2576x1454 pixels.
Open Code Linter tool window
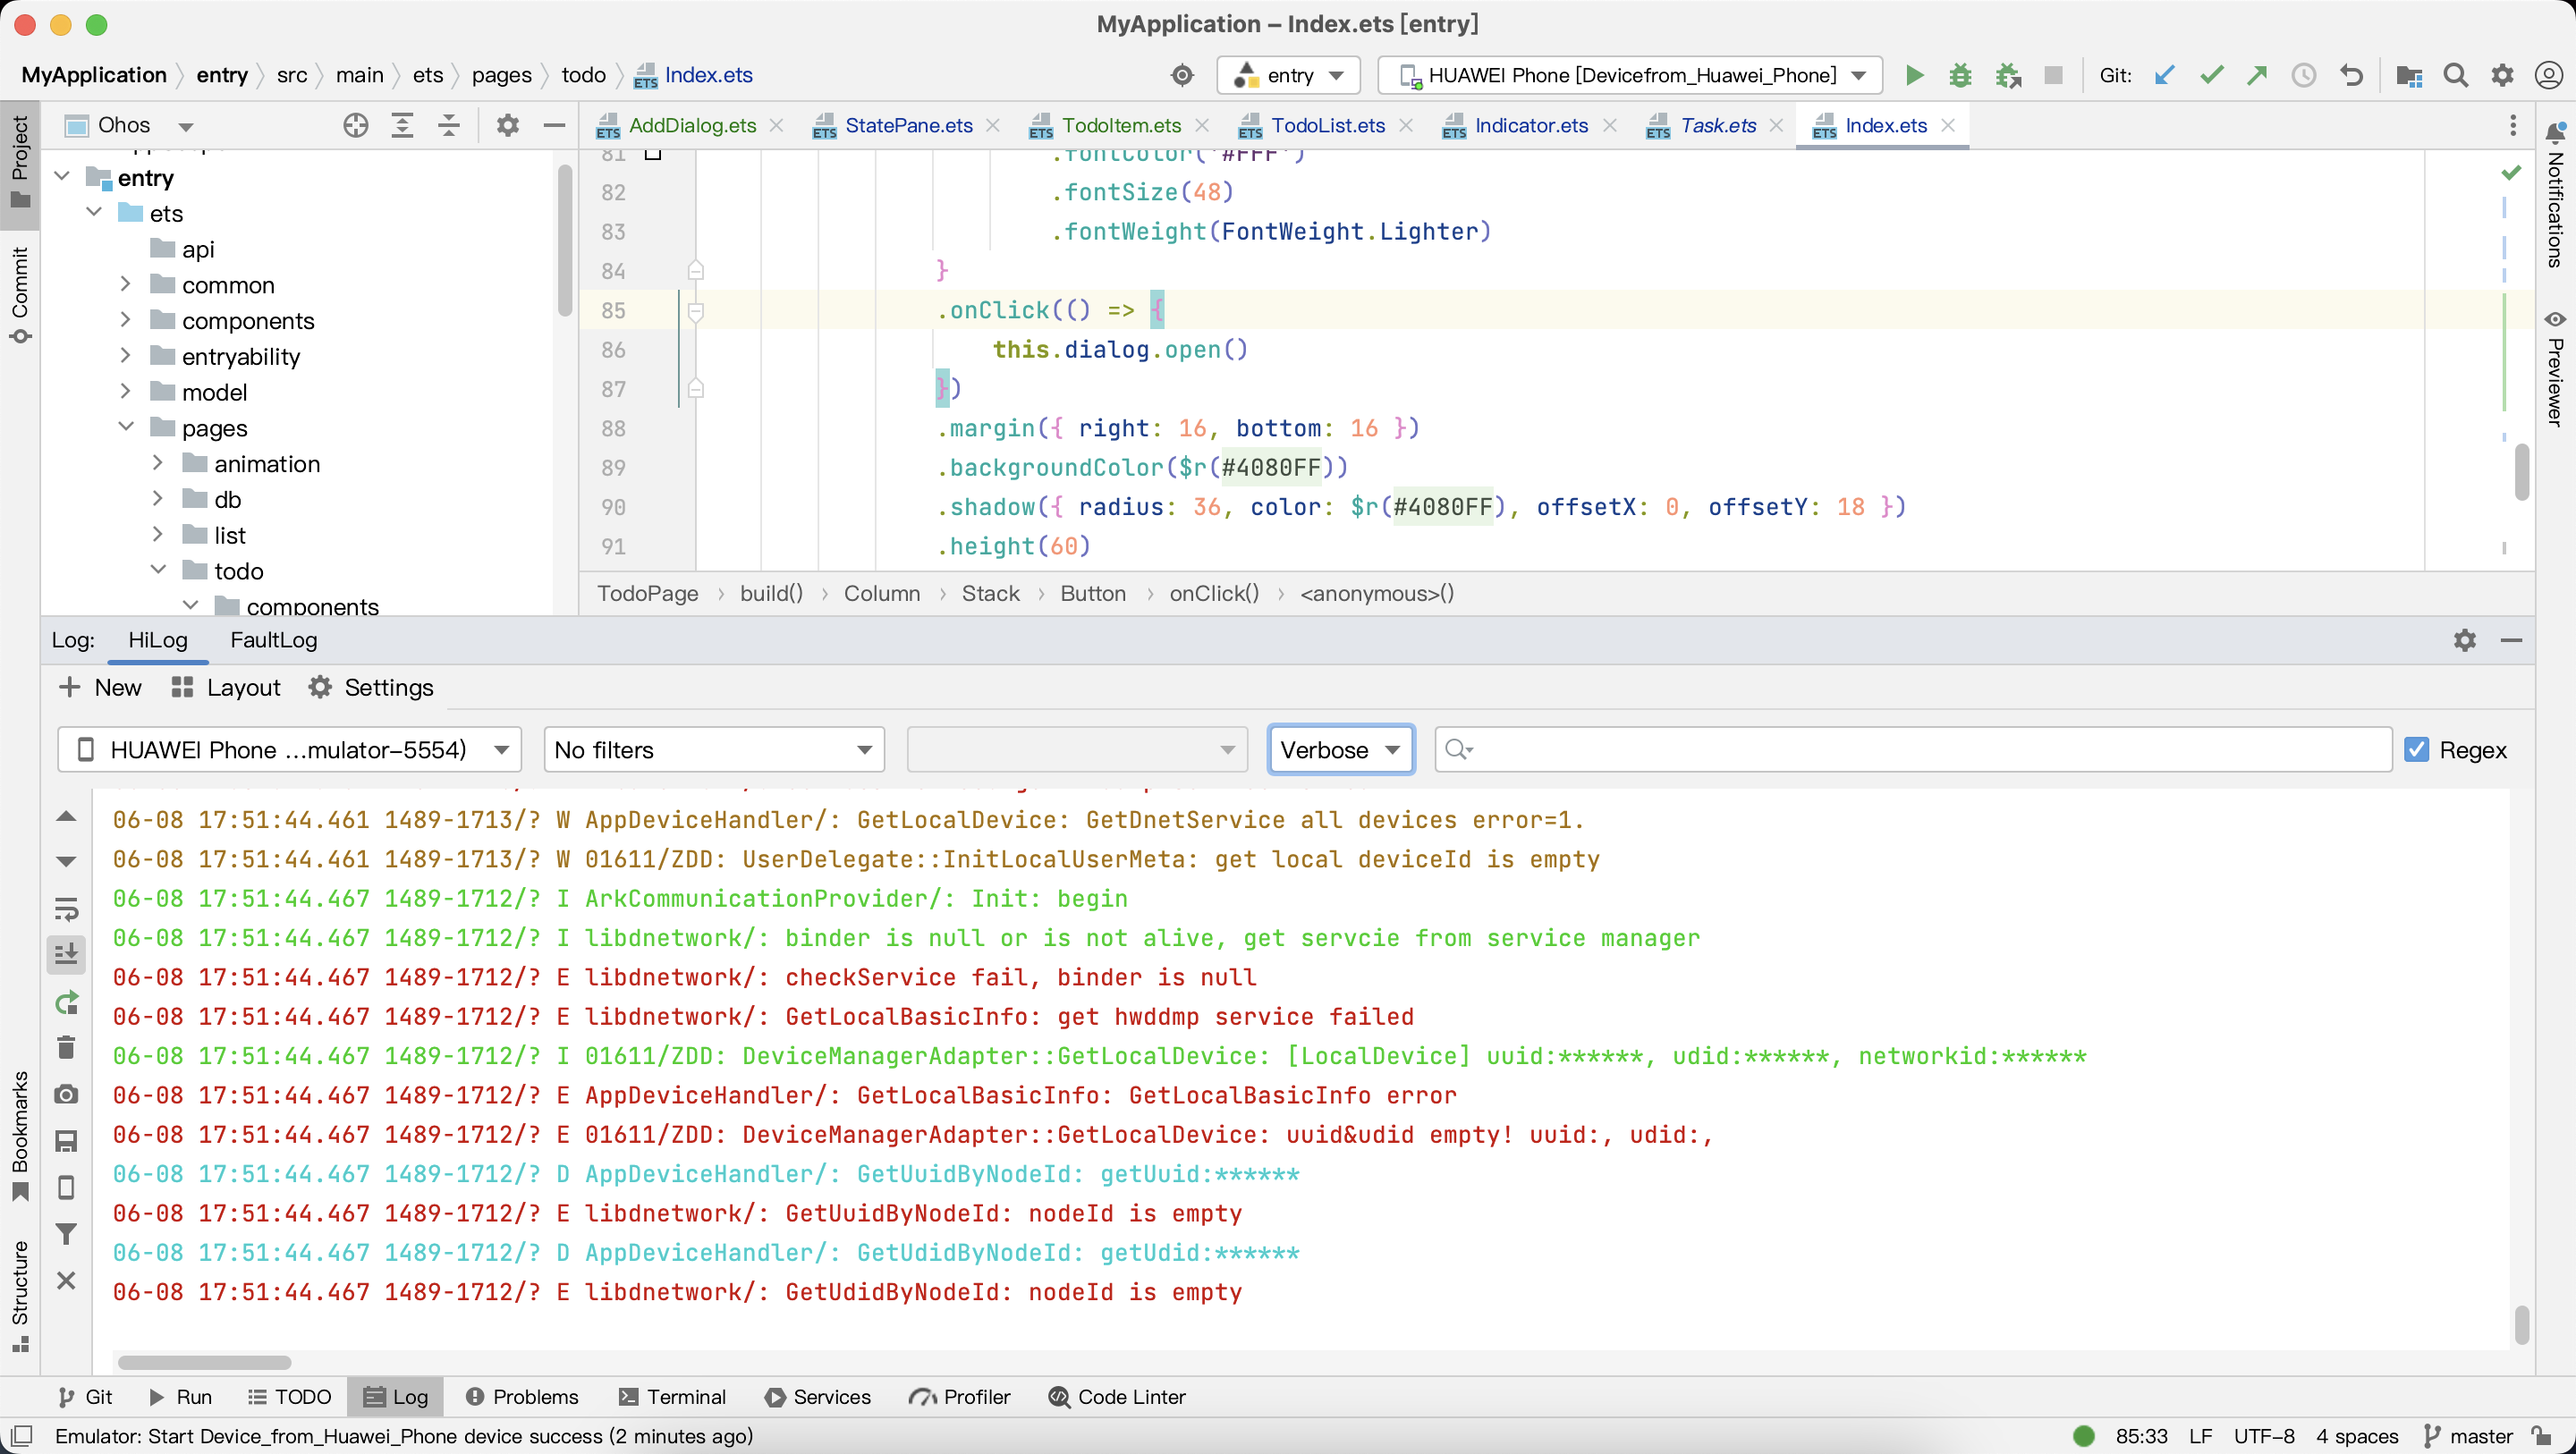[1117, 1396]
